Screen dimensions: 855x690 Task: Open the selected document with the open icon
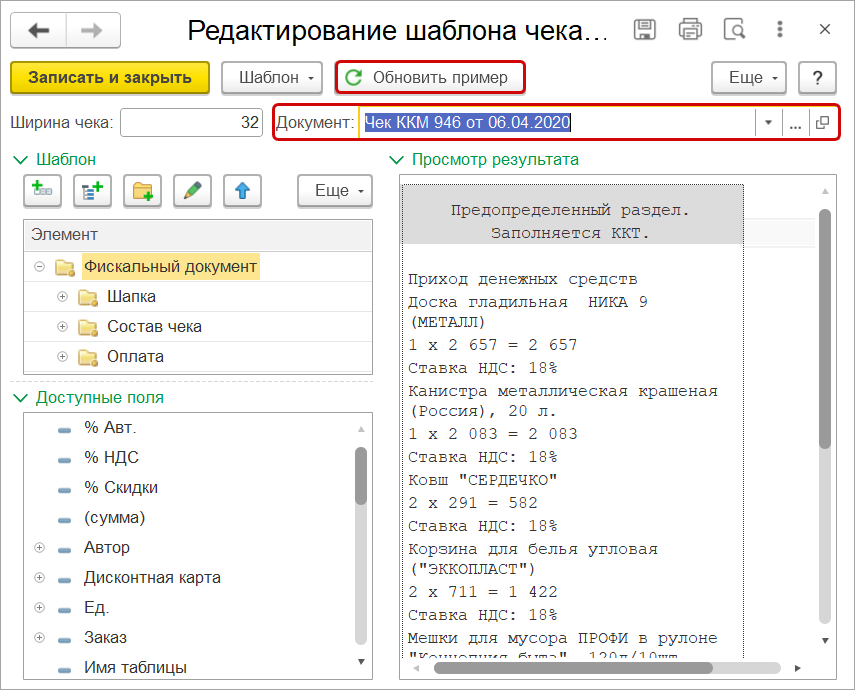pos(822,122)
